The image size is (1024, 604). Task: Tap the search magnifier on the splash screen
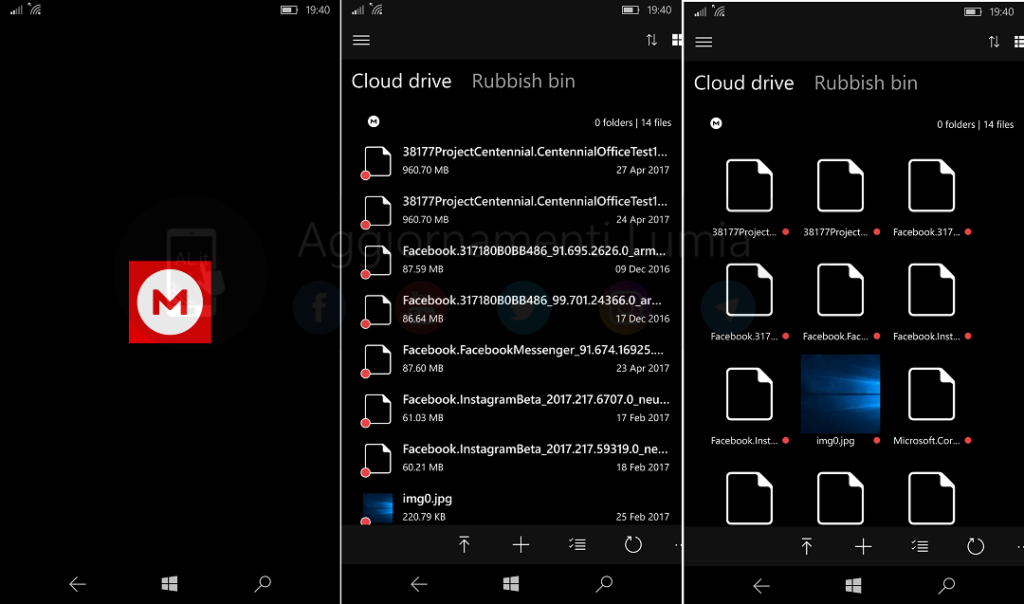[263, 584]
